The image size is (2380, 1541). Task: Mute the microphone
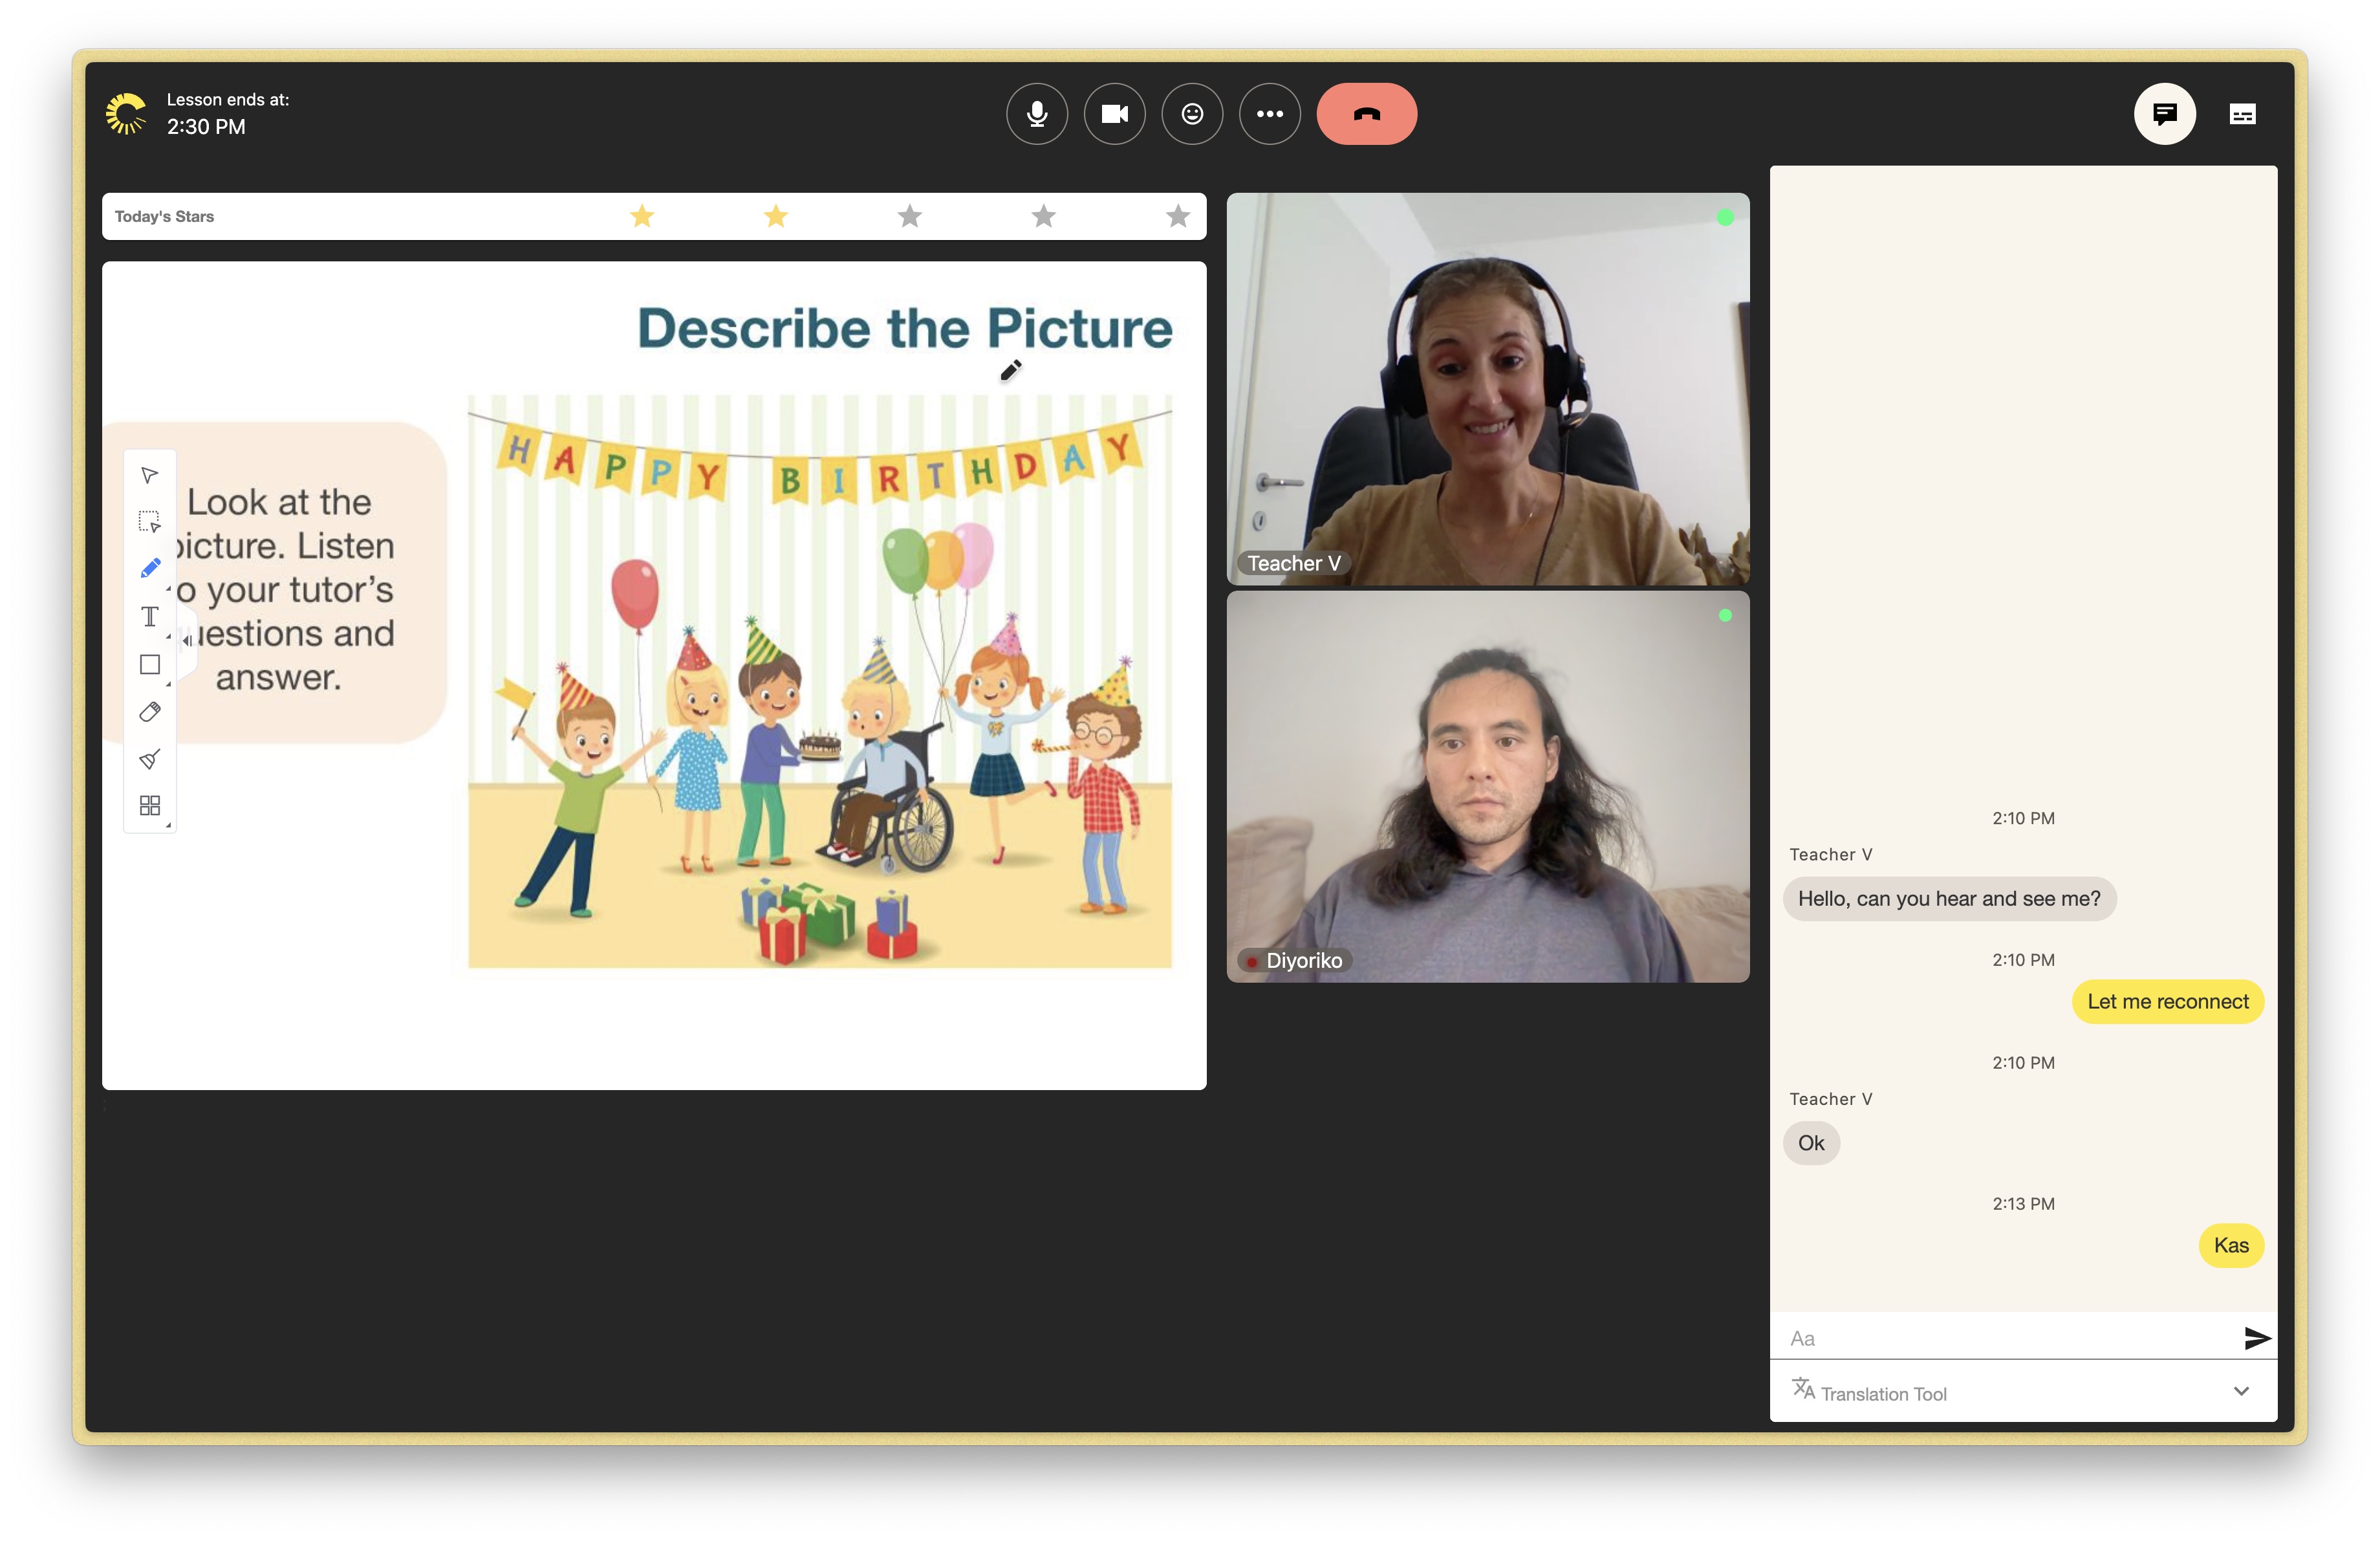click(x=1037, y=114)
